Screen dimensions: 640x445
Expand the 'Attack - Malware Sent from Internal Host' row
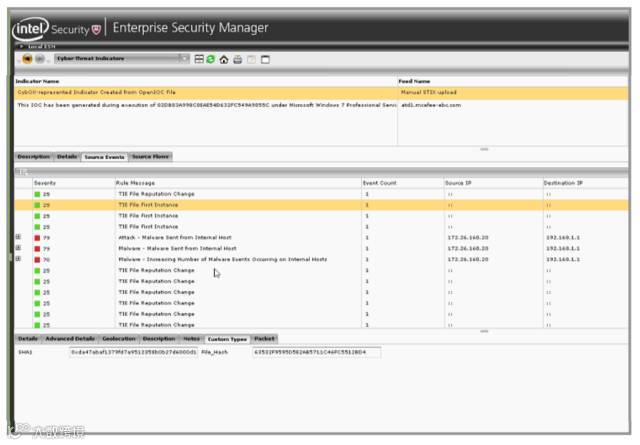18,237
